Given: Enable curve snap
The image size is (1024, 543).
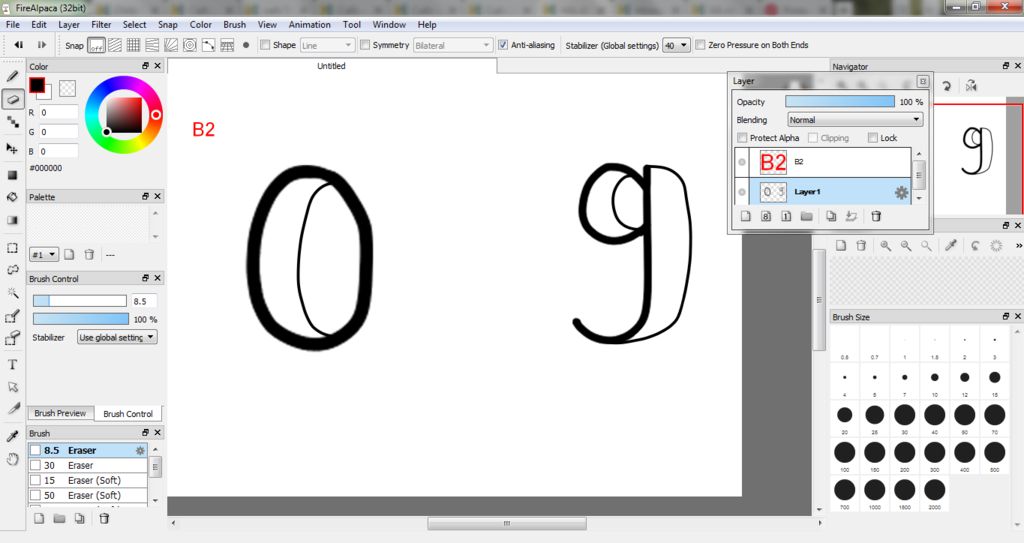Looking at the screenshot, I should [x=209, y=45].
